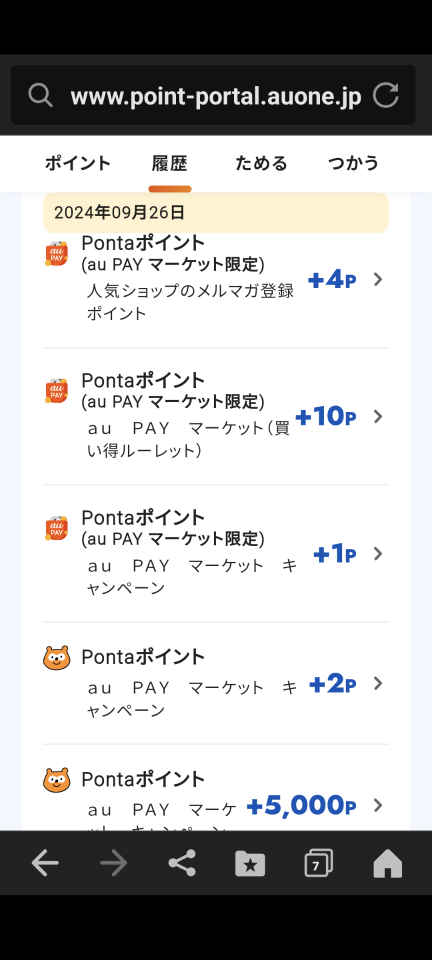The height and width of the screenshot is (960, 432).
Task: Switch to the つかう tab
Action: tap(353, 163)
